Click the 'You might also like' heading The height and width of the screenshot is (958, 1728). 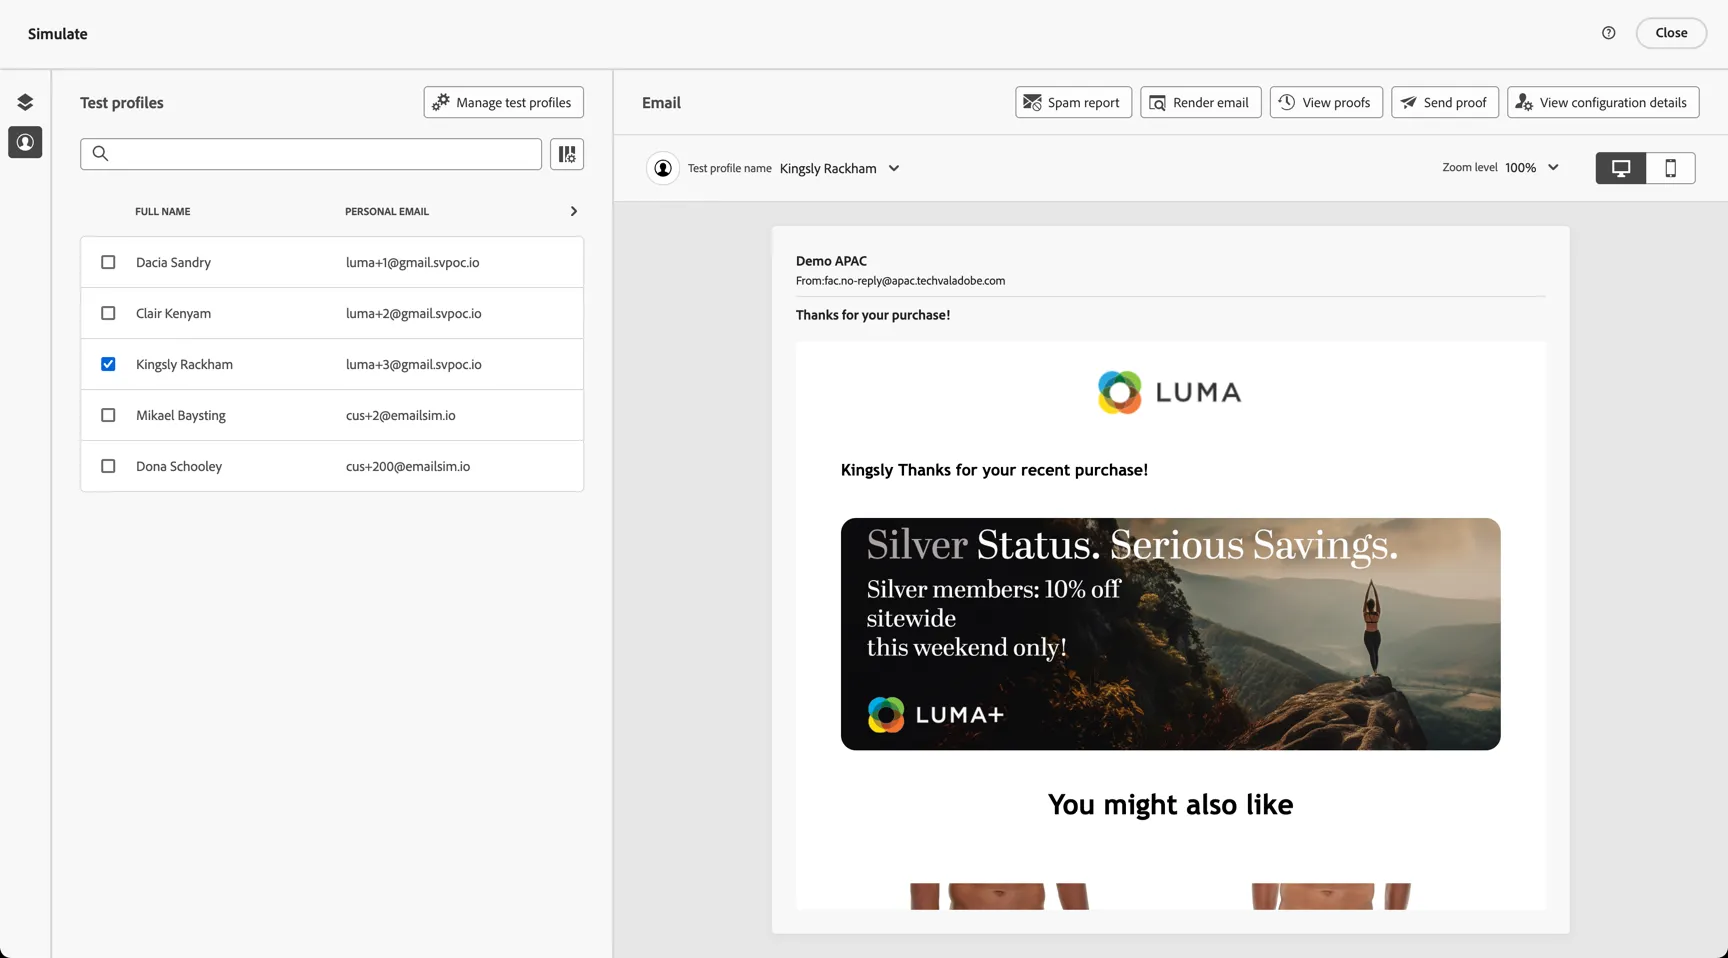tap(1170, 805)
